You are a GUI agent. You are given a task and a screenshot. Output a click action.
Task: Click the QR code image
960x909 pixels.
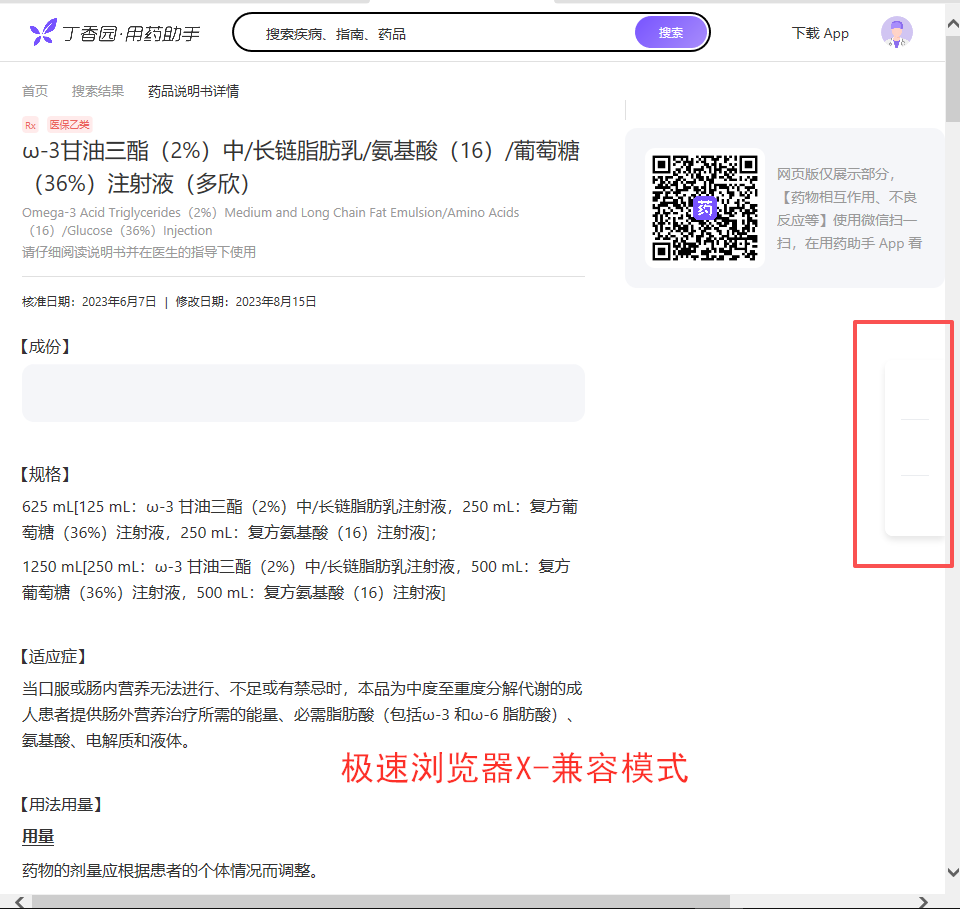click(x=704, y=208)
